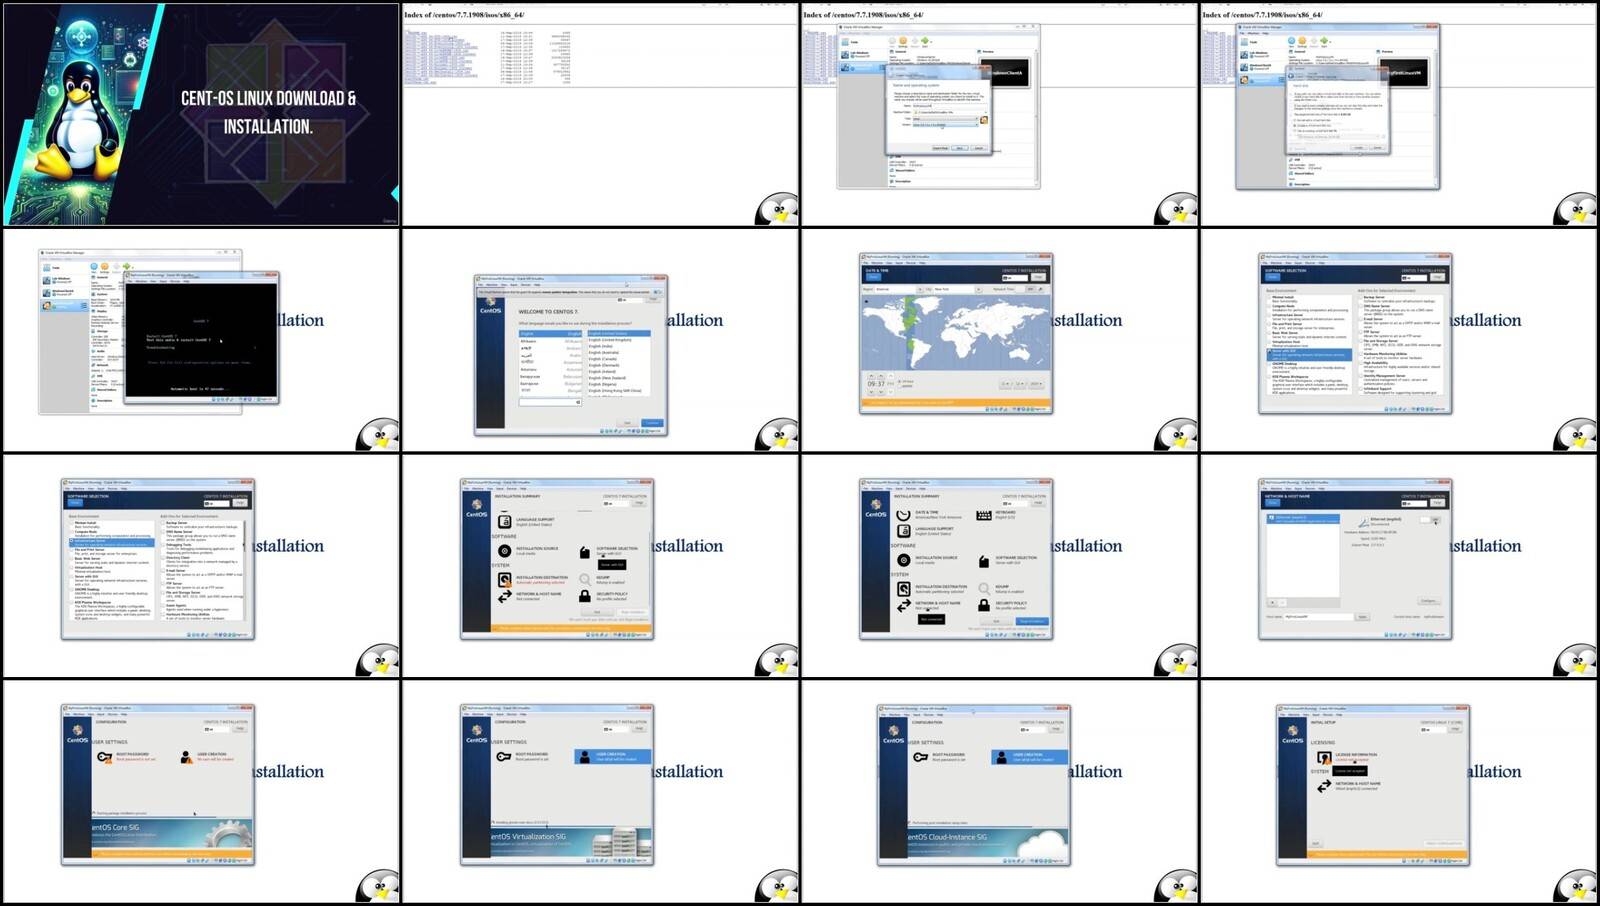Open the Installation Summary frame with orange warning bar
Image resolution: width=1600 pixels, height=906 pixels.
tap(600, 566)
